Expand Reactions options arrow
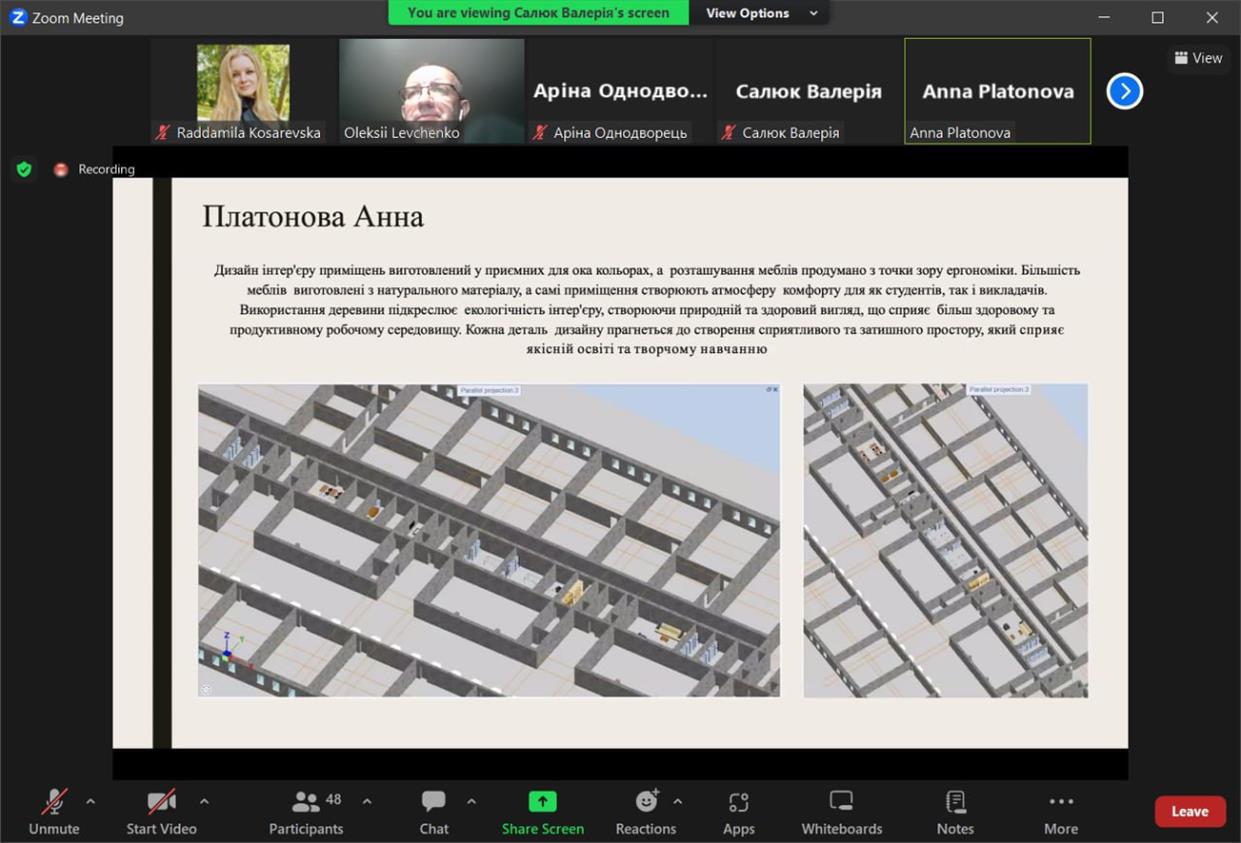This screenshot has width=1241, height=843. tap(678, 801)
